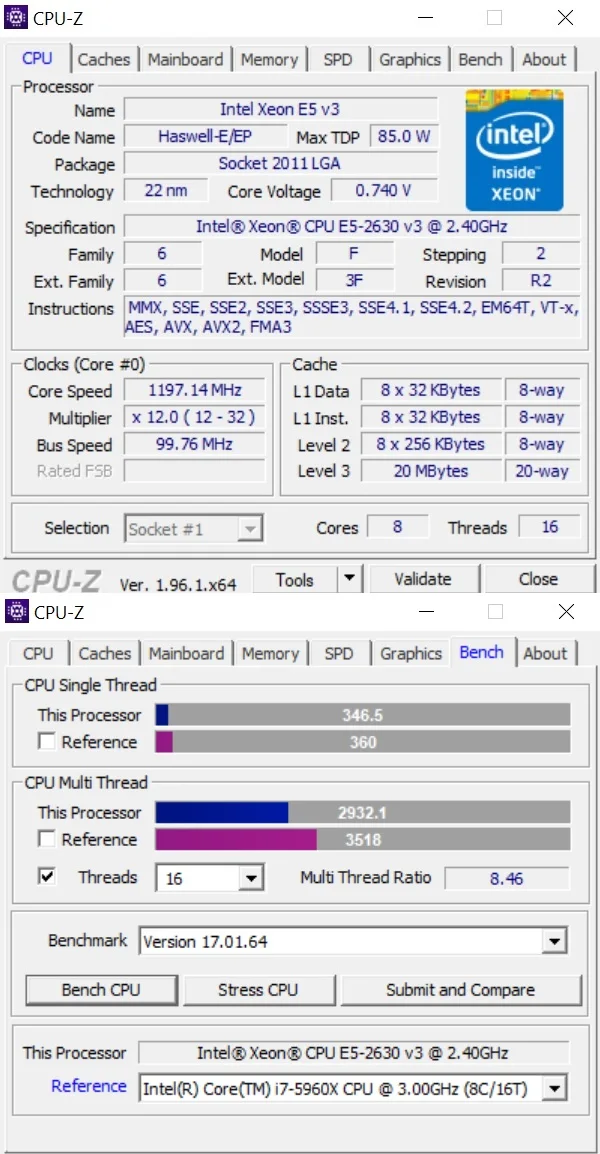Enable Multi Thread Reference checkbox

(46, 839)
